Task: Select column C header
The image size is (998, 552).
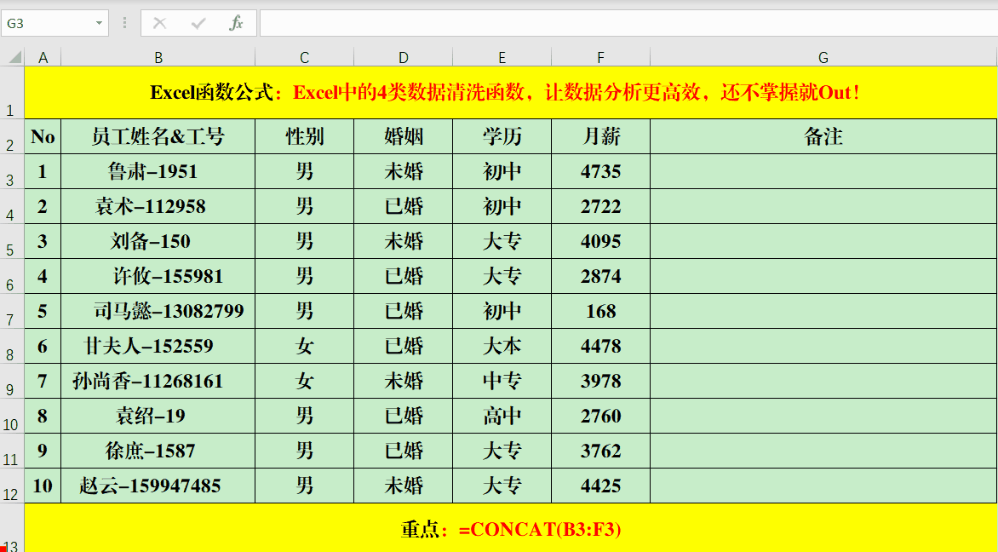Action: [304, 57]
